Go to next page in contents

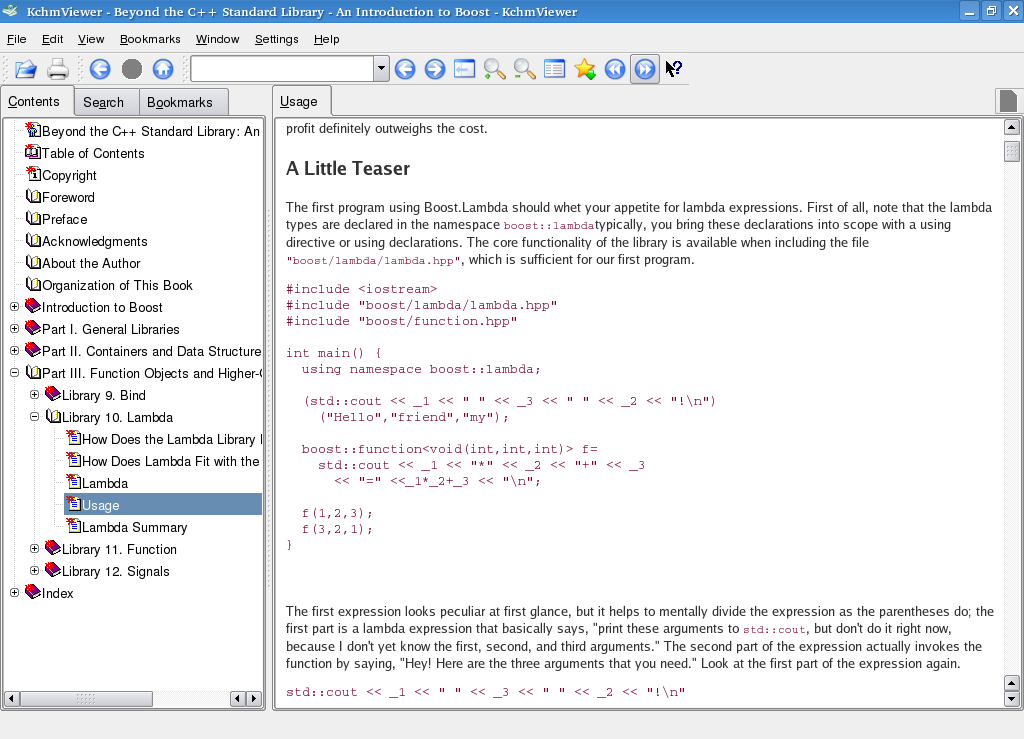tap(645, 69)
